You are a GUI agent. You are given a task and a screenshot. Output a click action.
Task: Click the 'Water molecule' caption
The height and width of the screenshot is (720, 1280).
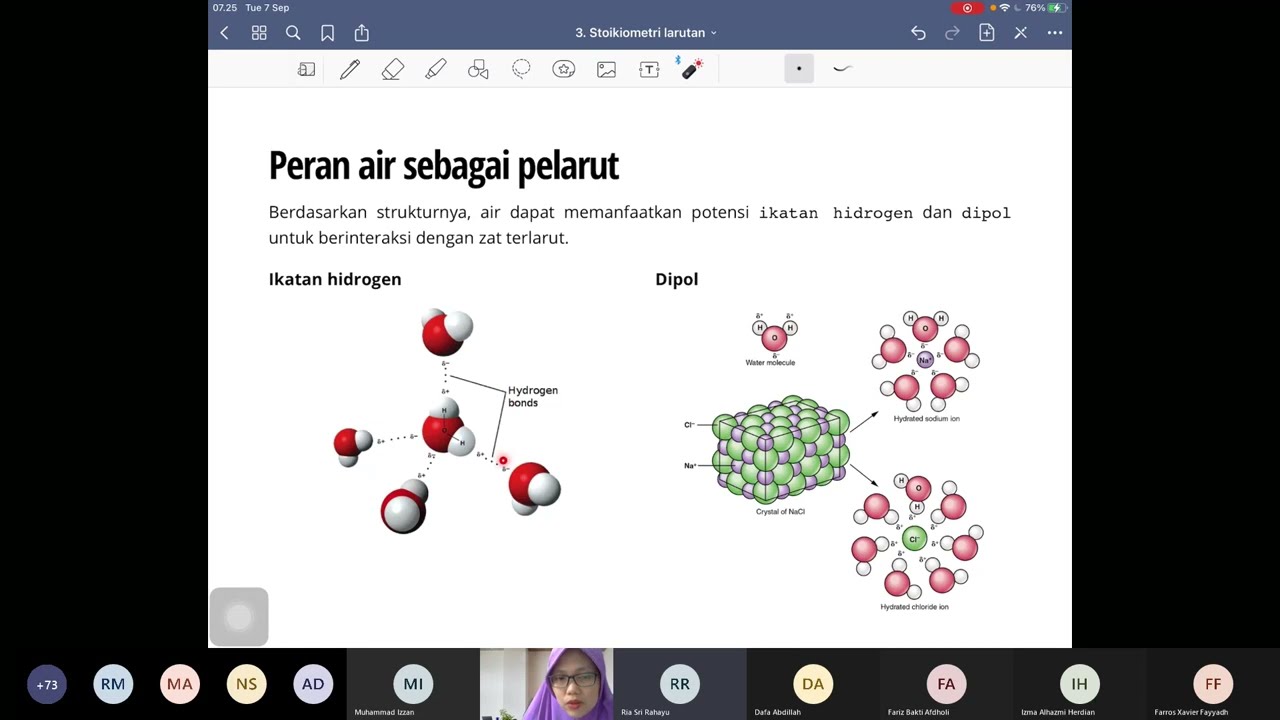click(x=770, y=363)
